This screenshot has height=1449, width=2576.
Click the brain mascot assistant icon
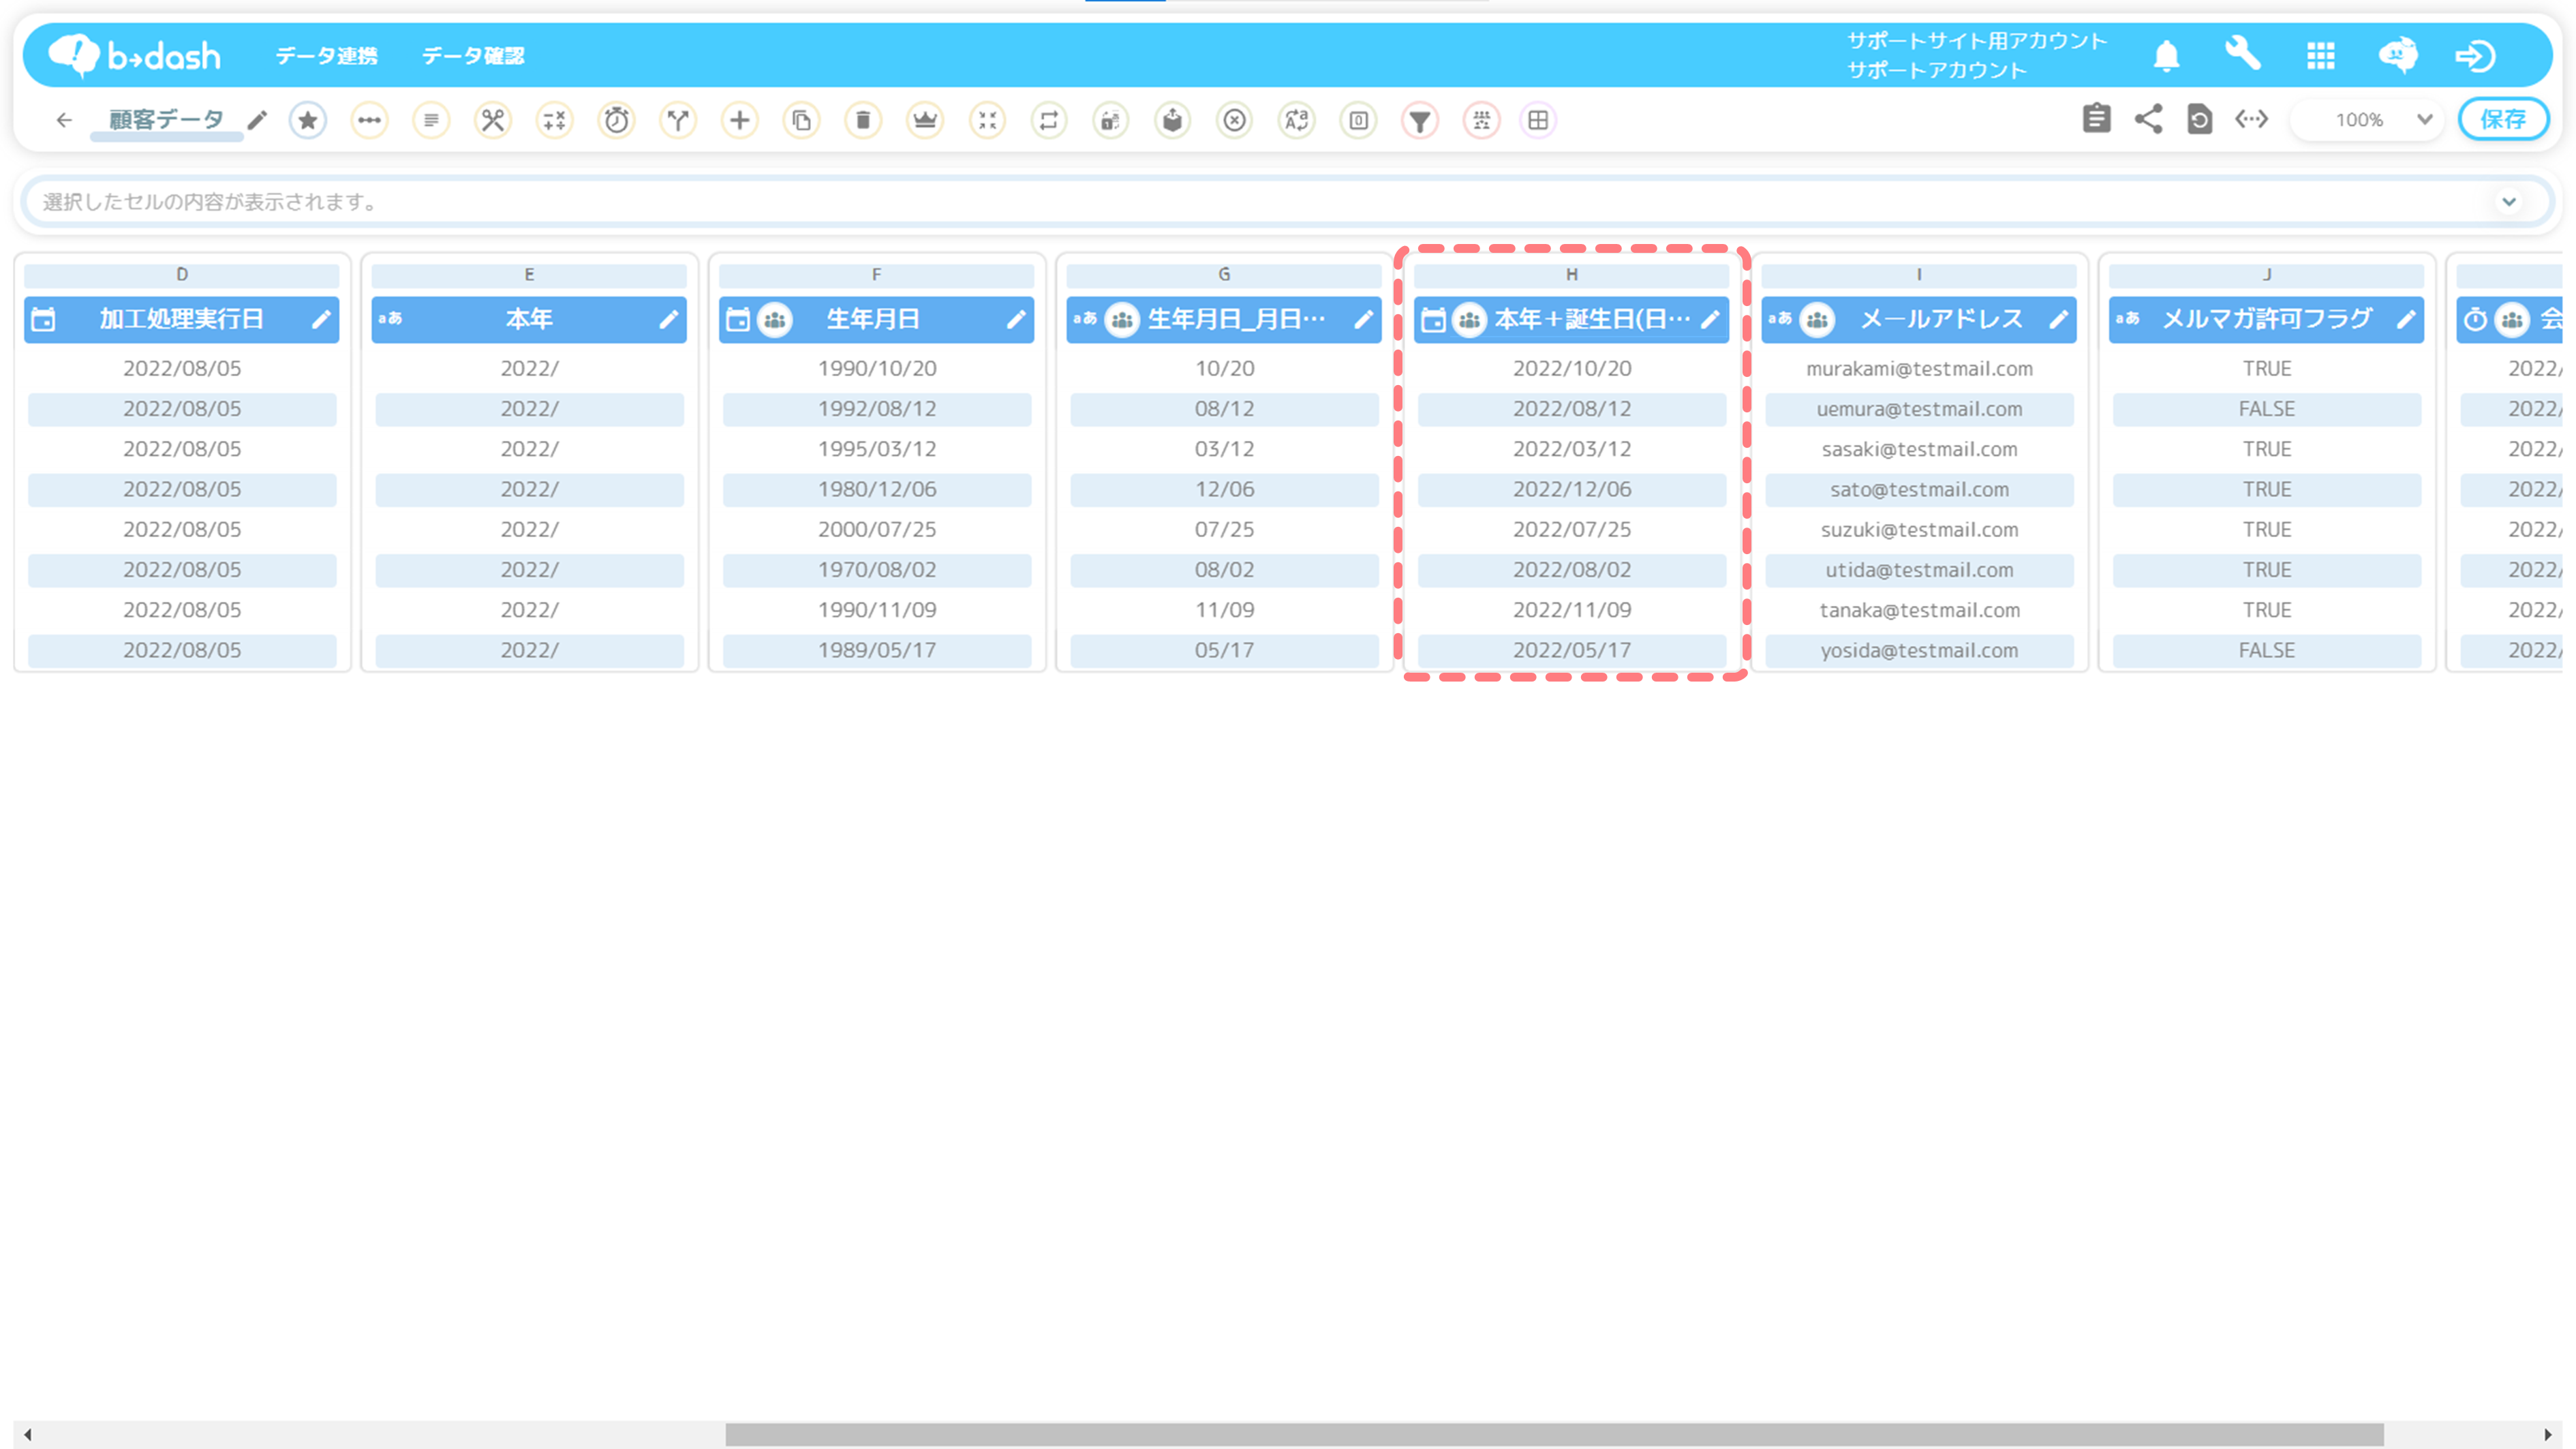coord(2398,55)
